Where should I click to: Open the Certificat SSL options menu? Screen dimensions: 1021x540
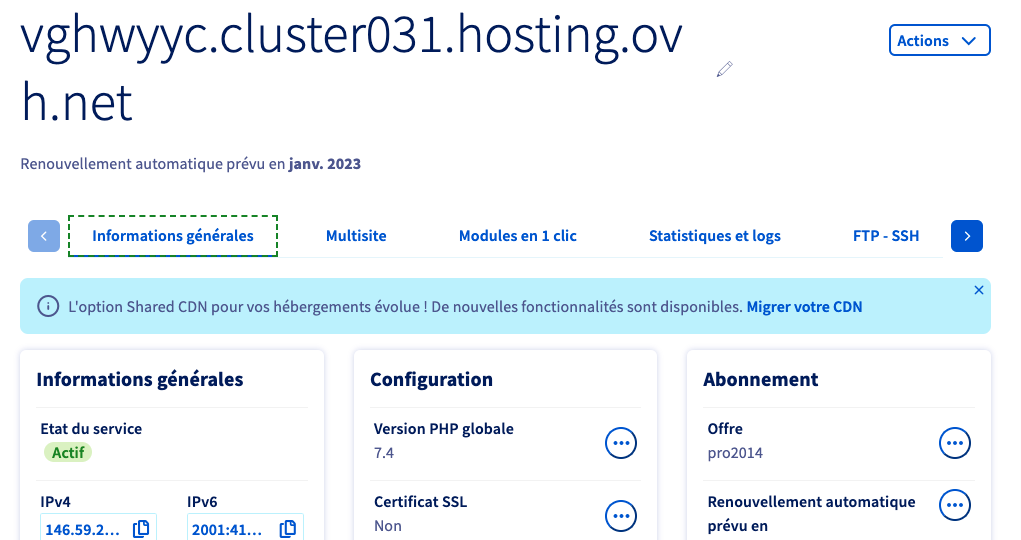(621, 516)
